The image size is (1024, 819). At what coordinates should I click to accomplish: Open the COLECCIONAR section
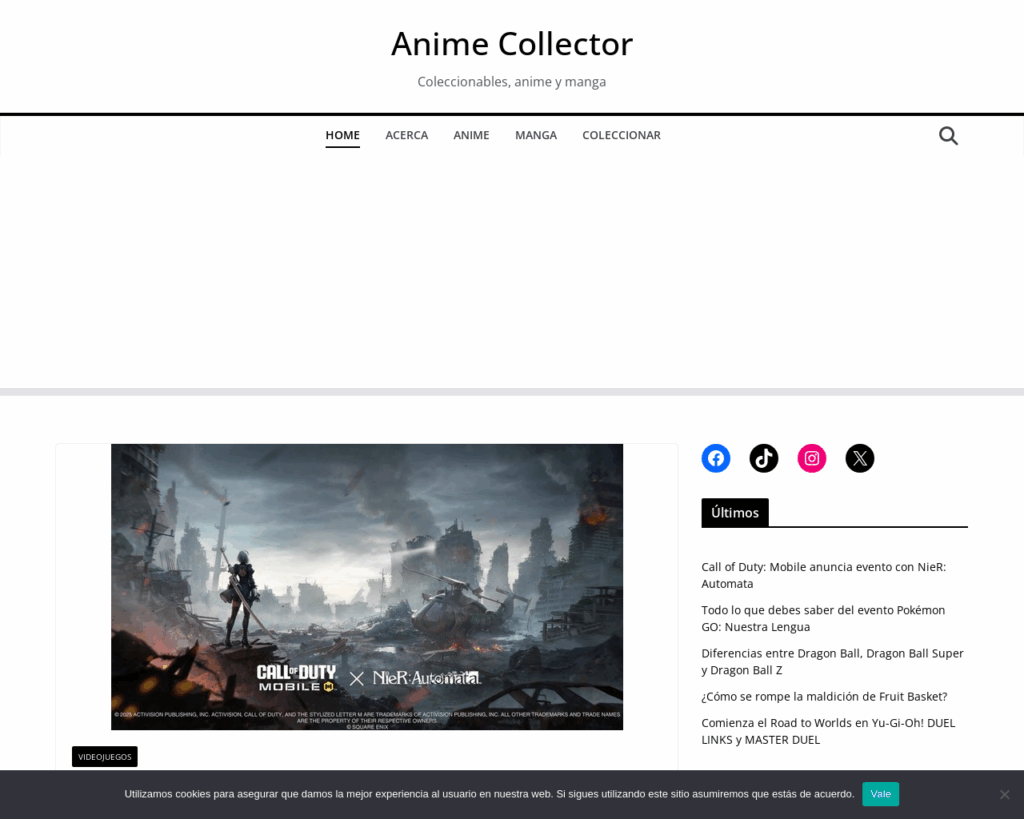(621, 135)
